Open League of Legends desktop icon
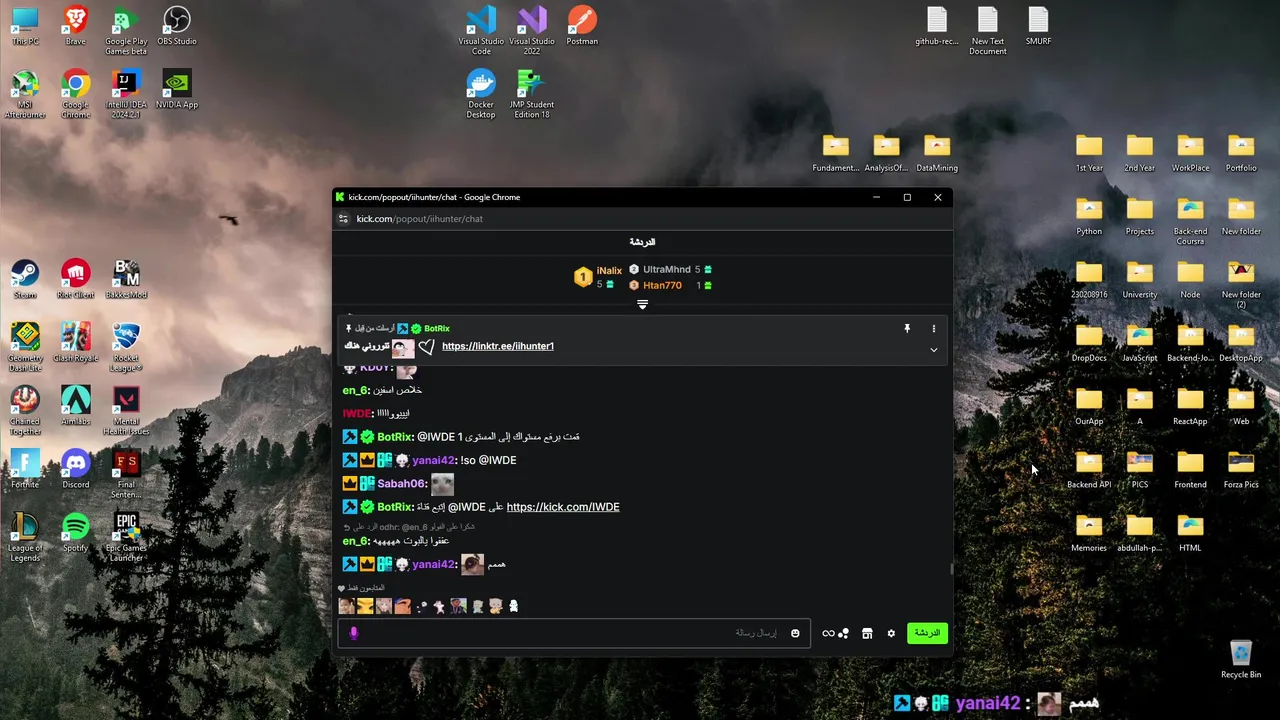Viewport: 1280px width, 720px height. (25, 537)
